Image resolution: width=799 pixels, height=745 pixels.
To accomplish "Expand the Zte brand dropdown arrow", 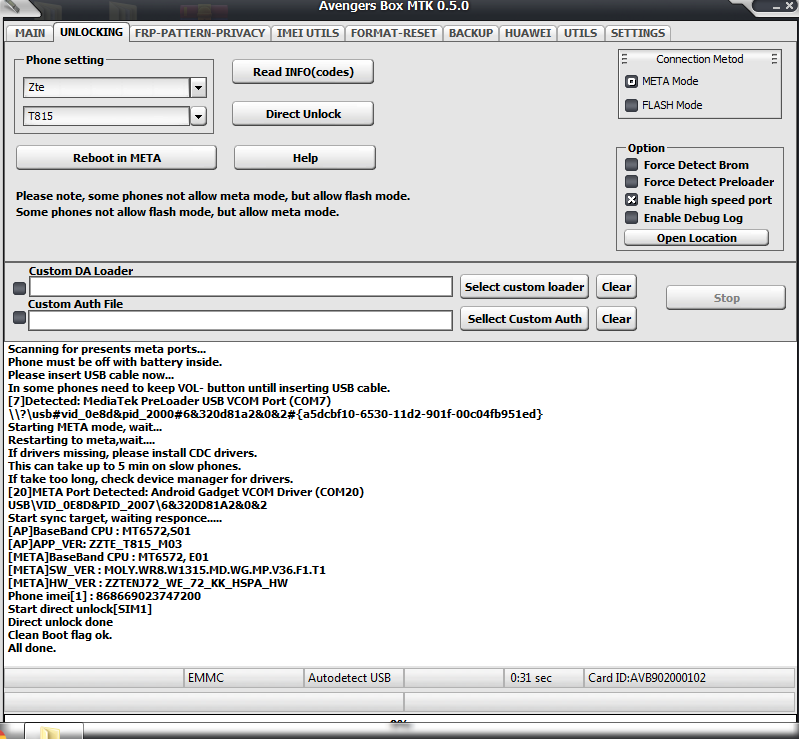I will coord(198,88).
